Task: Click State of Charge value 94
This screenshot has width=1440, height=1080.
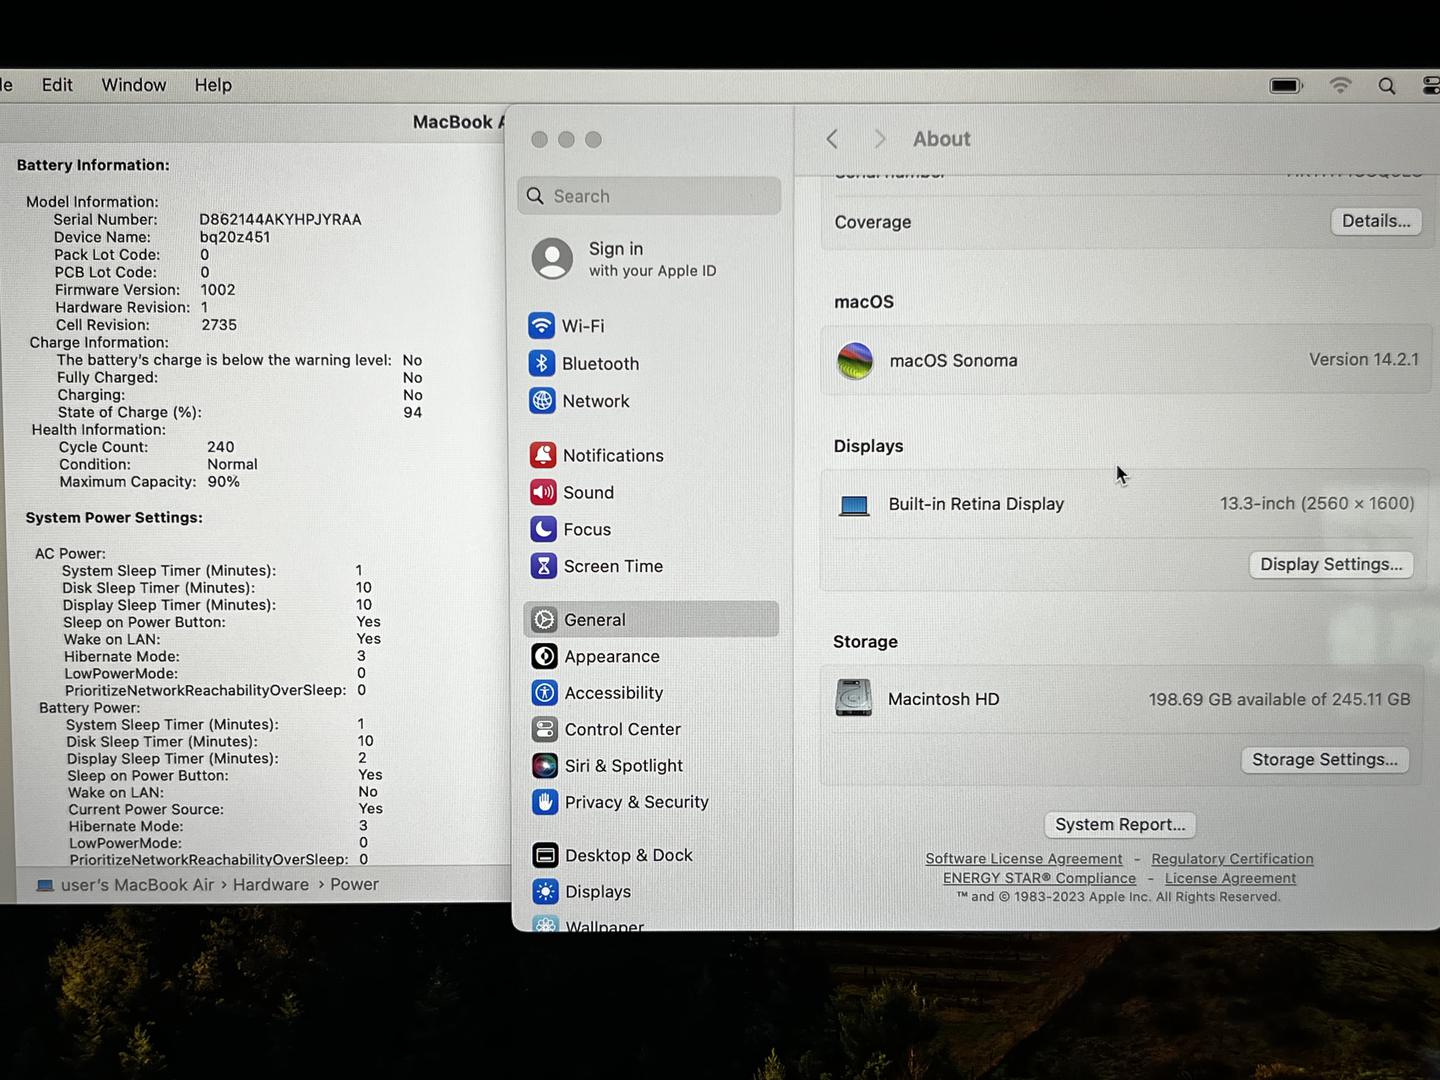Action: 413,412
